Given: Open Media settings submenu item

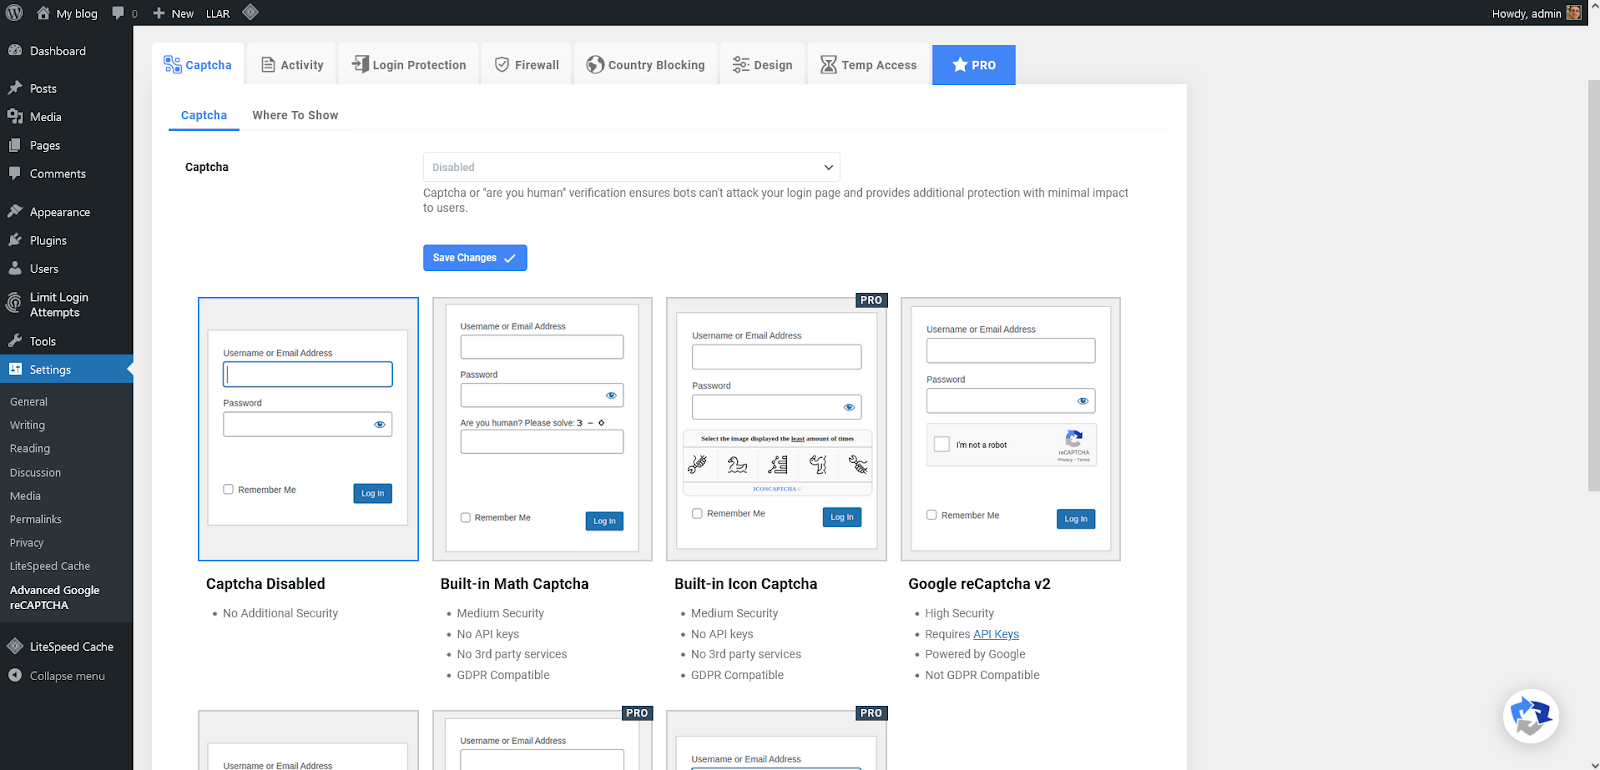Looking at the screenshot, I should tap(25, 496).
